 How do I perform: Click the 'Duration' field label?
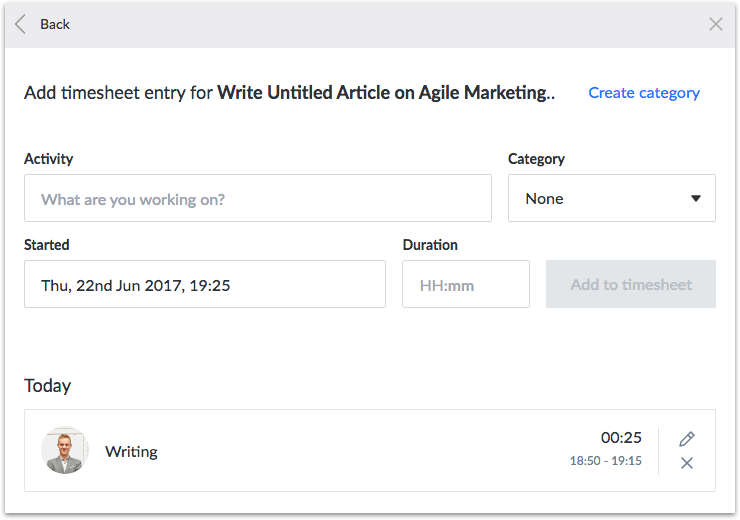click(x=430, y=245)
